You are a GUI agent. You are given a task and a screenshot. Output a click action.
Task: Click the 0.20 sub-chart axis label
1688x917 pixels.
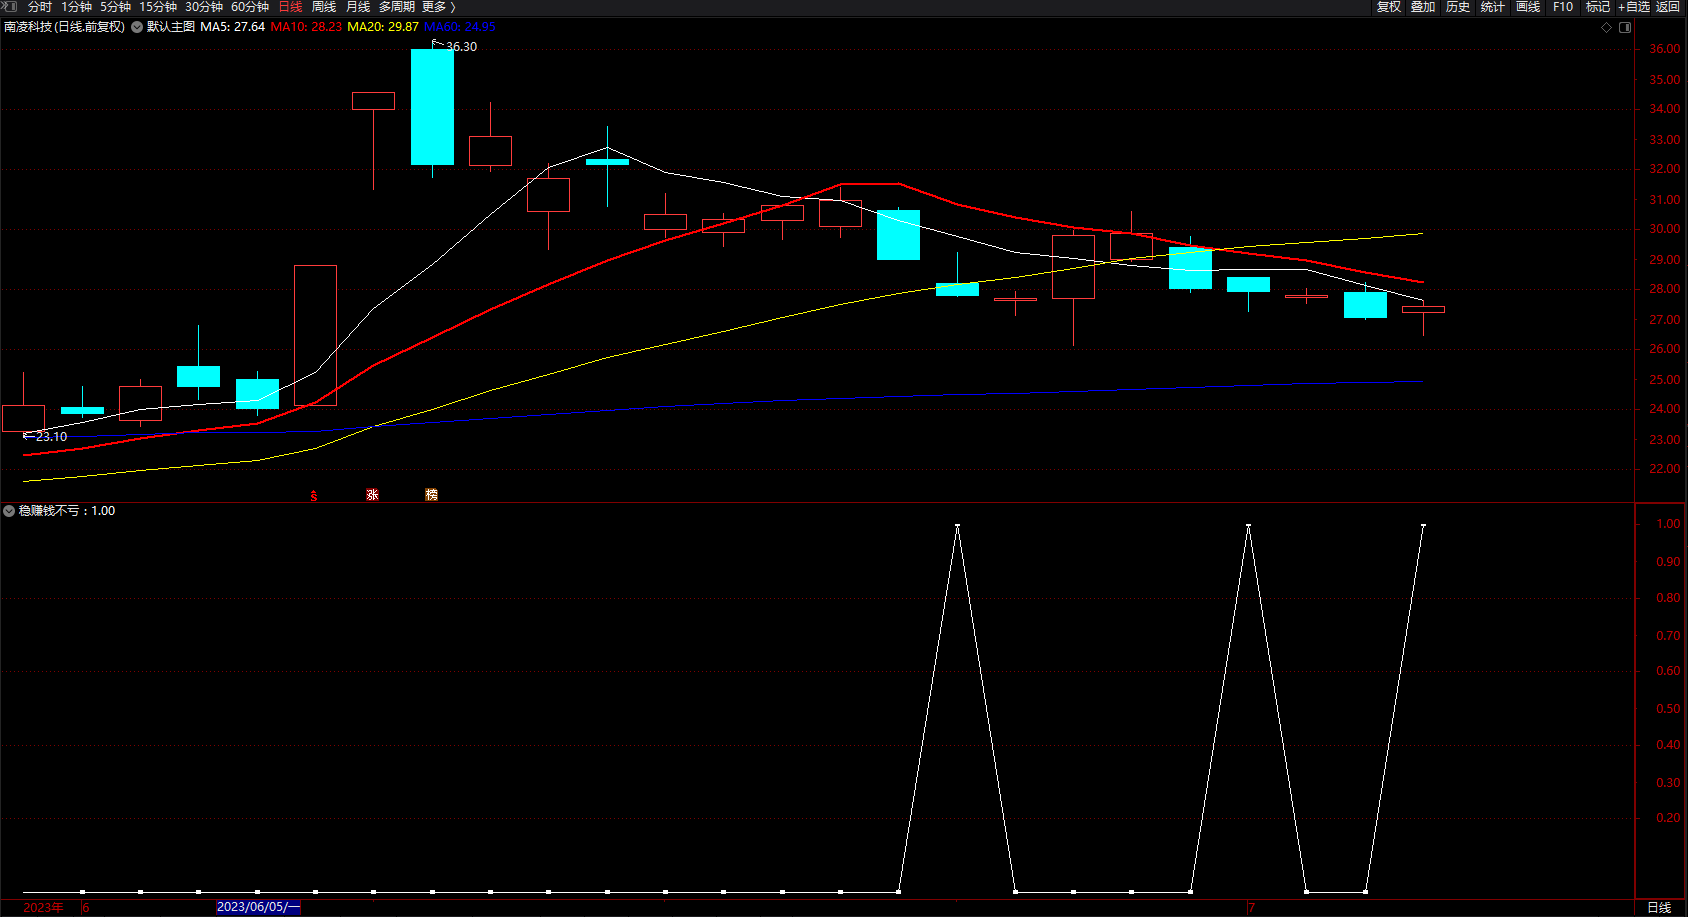click(x=1668, y=818)
